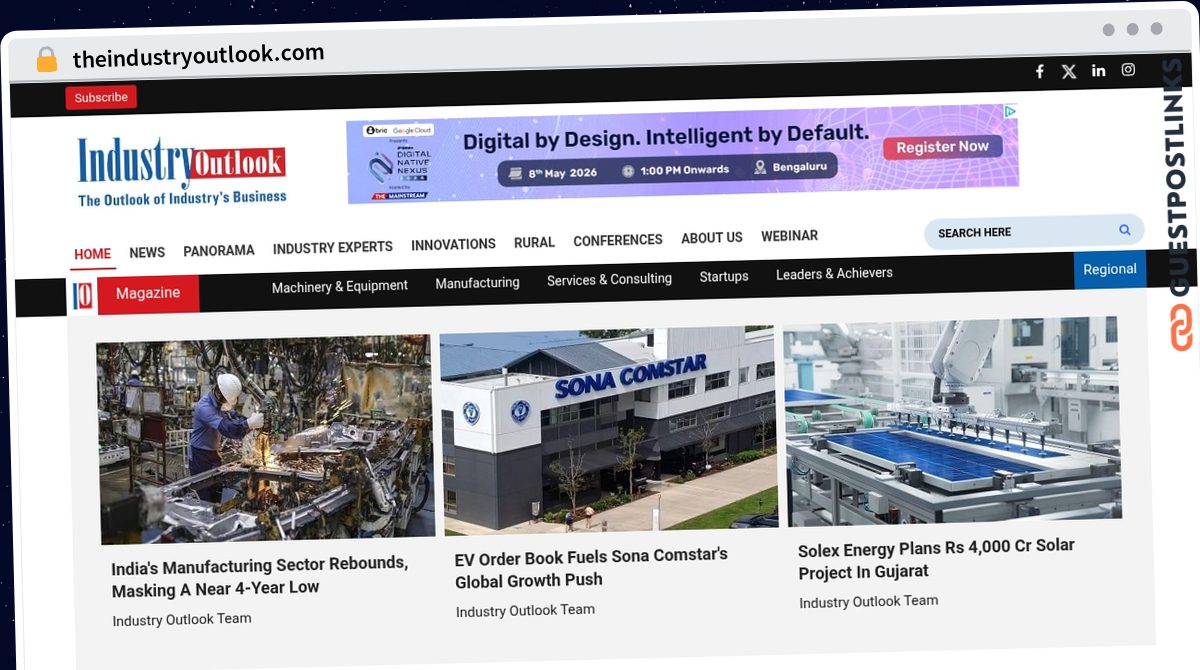Click the Subscribe button

pyautogui.click(x=101, y=97)
